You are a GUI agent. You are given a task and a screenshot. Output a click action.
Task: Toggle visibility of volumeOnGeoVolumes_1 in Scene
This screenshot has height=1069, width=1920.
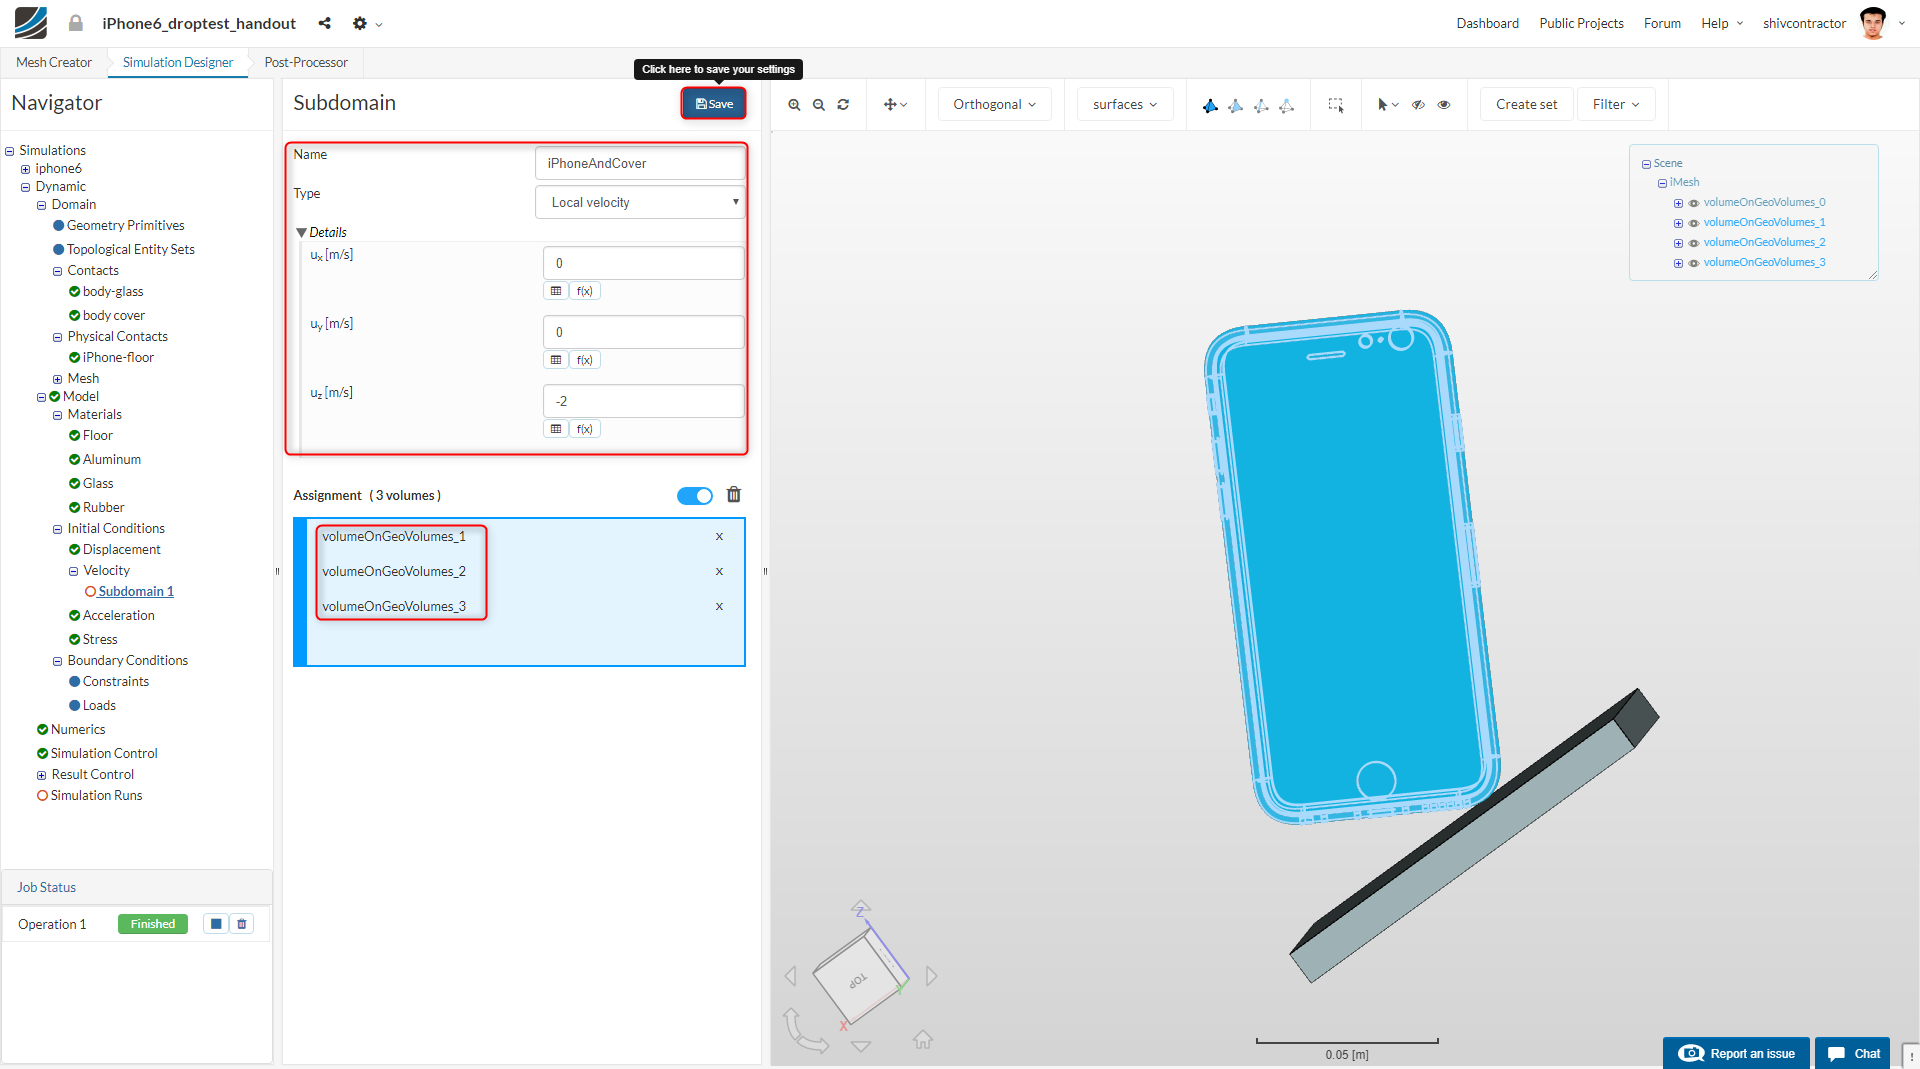[1694, 223]
